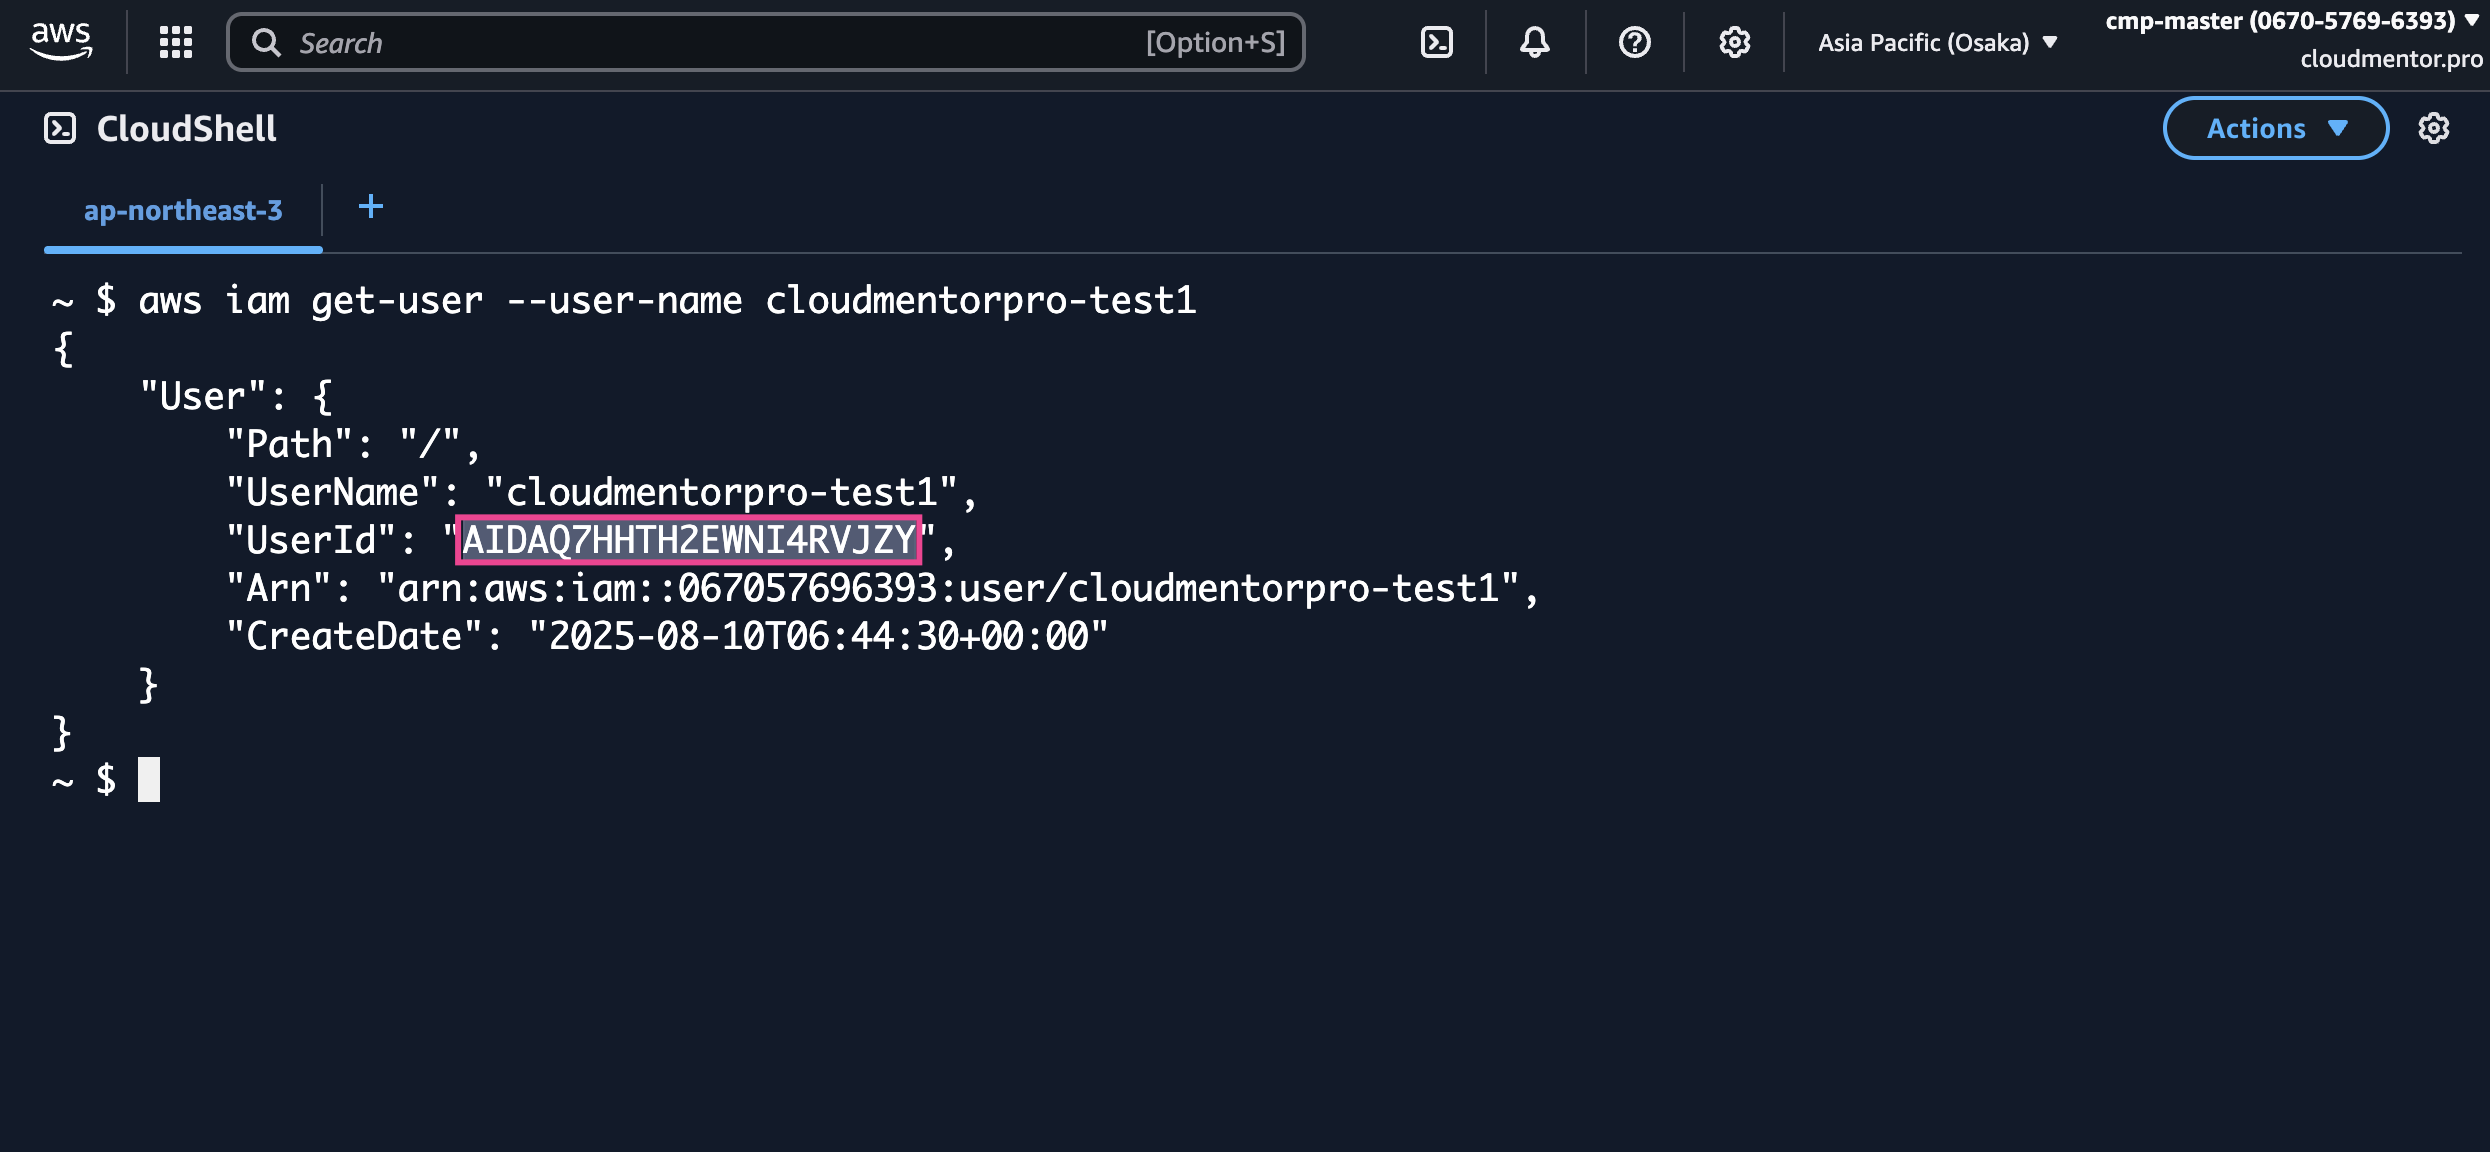
Task: Click the Arn line in terminal output
Action: tap(880, 588)
